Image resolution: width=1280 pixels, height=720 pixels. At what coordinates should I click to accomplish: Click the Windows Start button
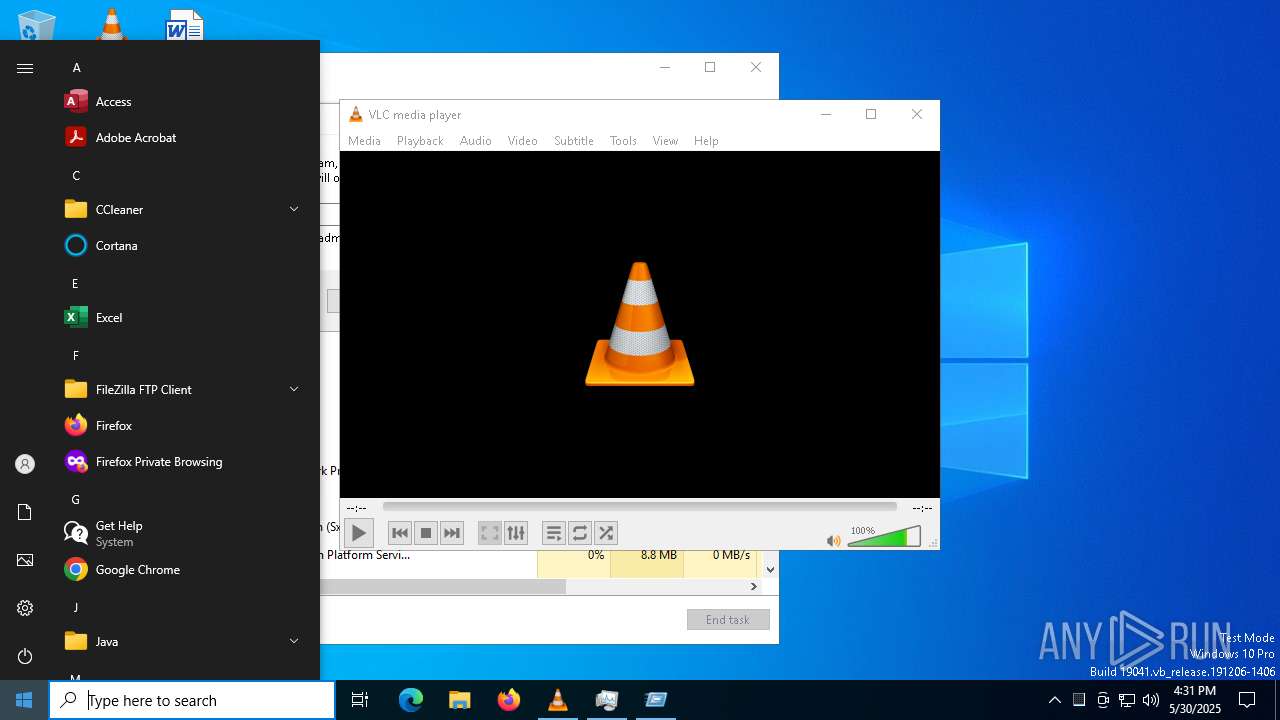[24, 700]
